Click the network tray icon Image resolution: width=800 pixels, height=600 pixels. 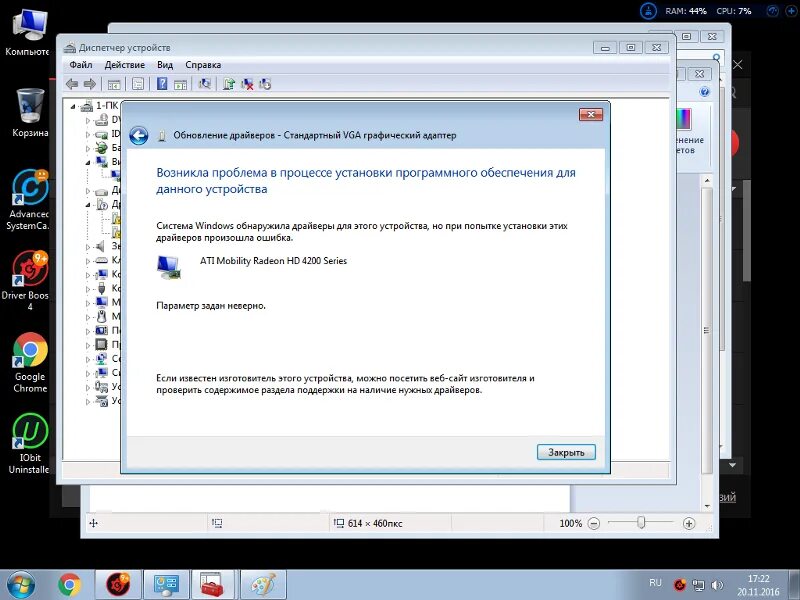(698, 585)
